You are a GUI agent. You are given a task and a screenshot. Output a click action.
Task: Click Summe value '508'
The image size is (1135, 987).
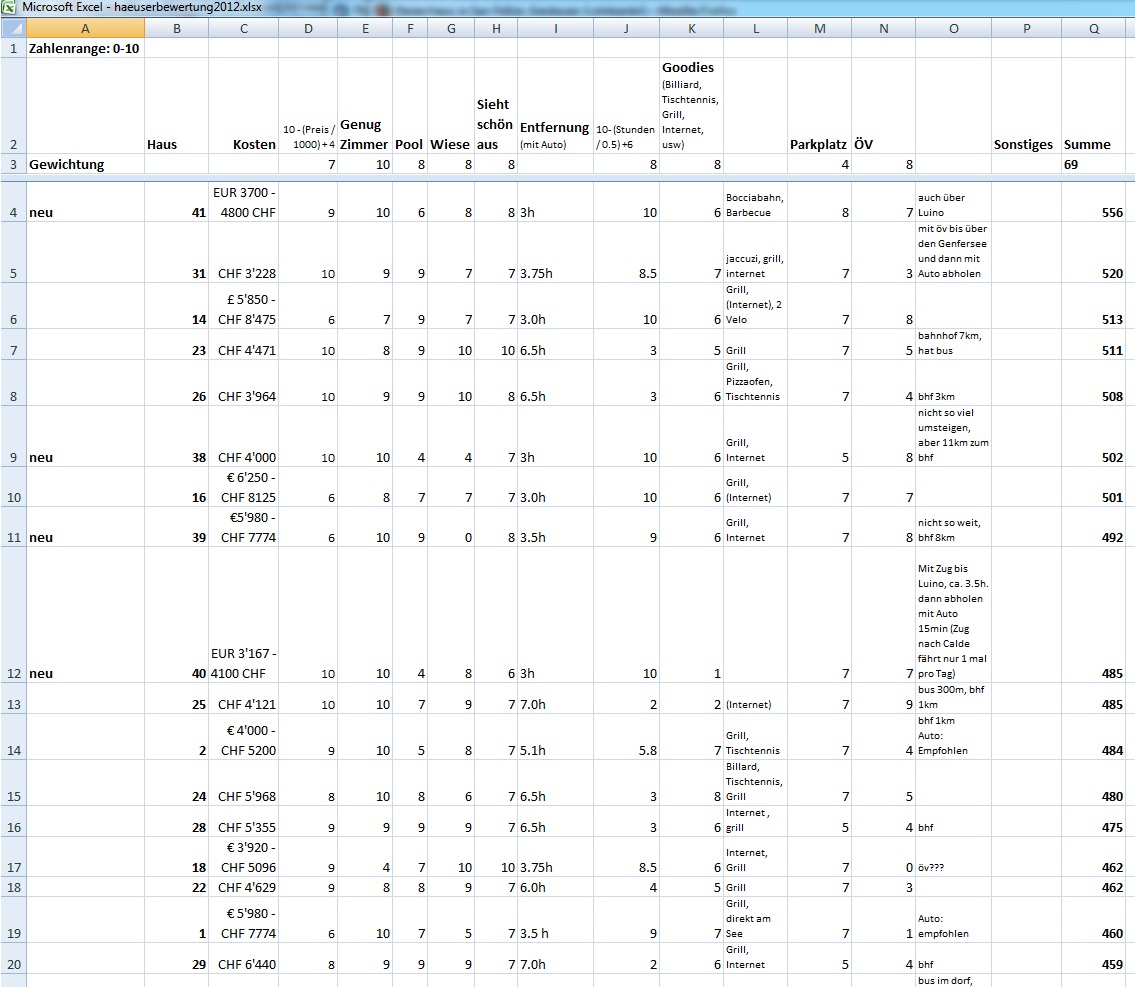click(x=1093, y=382)
